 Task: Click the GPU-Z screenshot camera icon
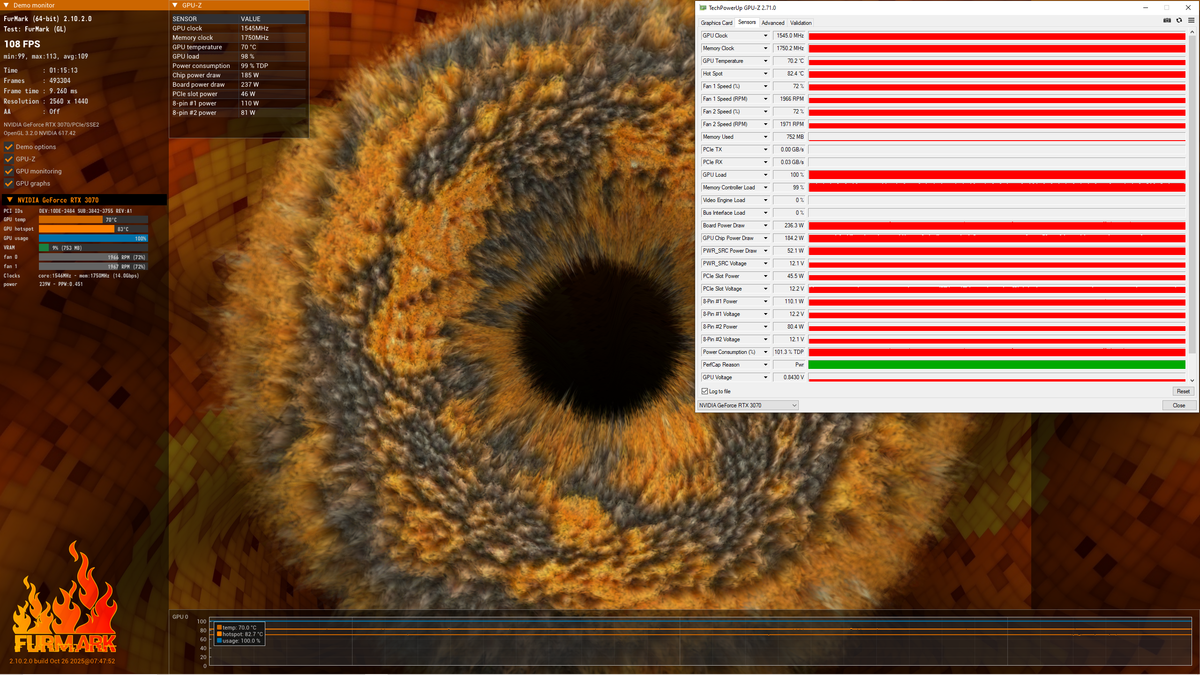pos(1167,20)
